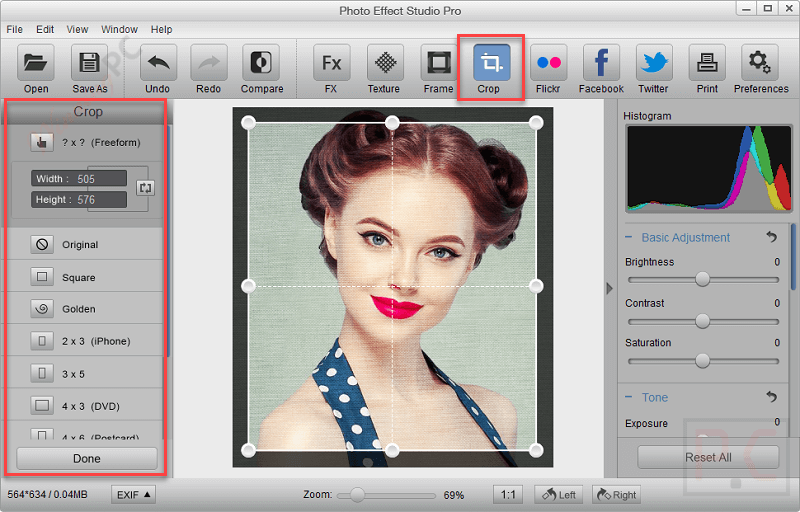Click the Save As floppy disk icon
Viewport: 800px width, 512px height.
(89, 63)
